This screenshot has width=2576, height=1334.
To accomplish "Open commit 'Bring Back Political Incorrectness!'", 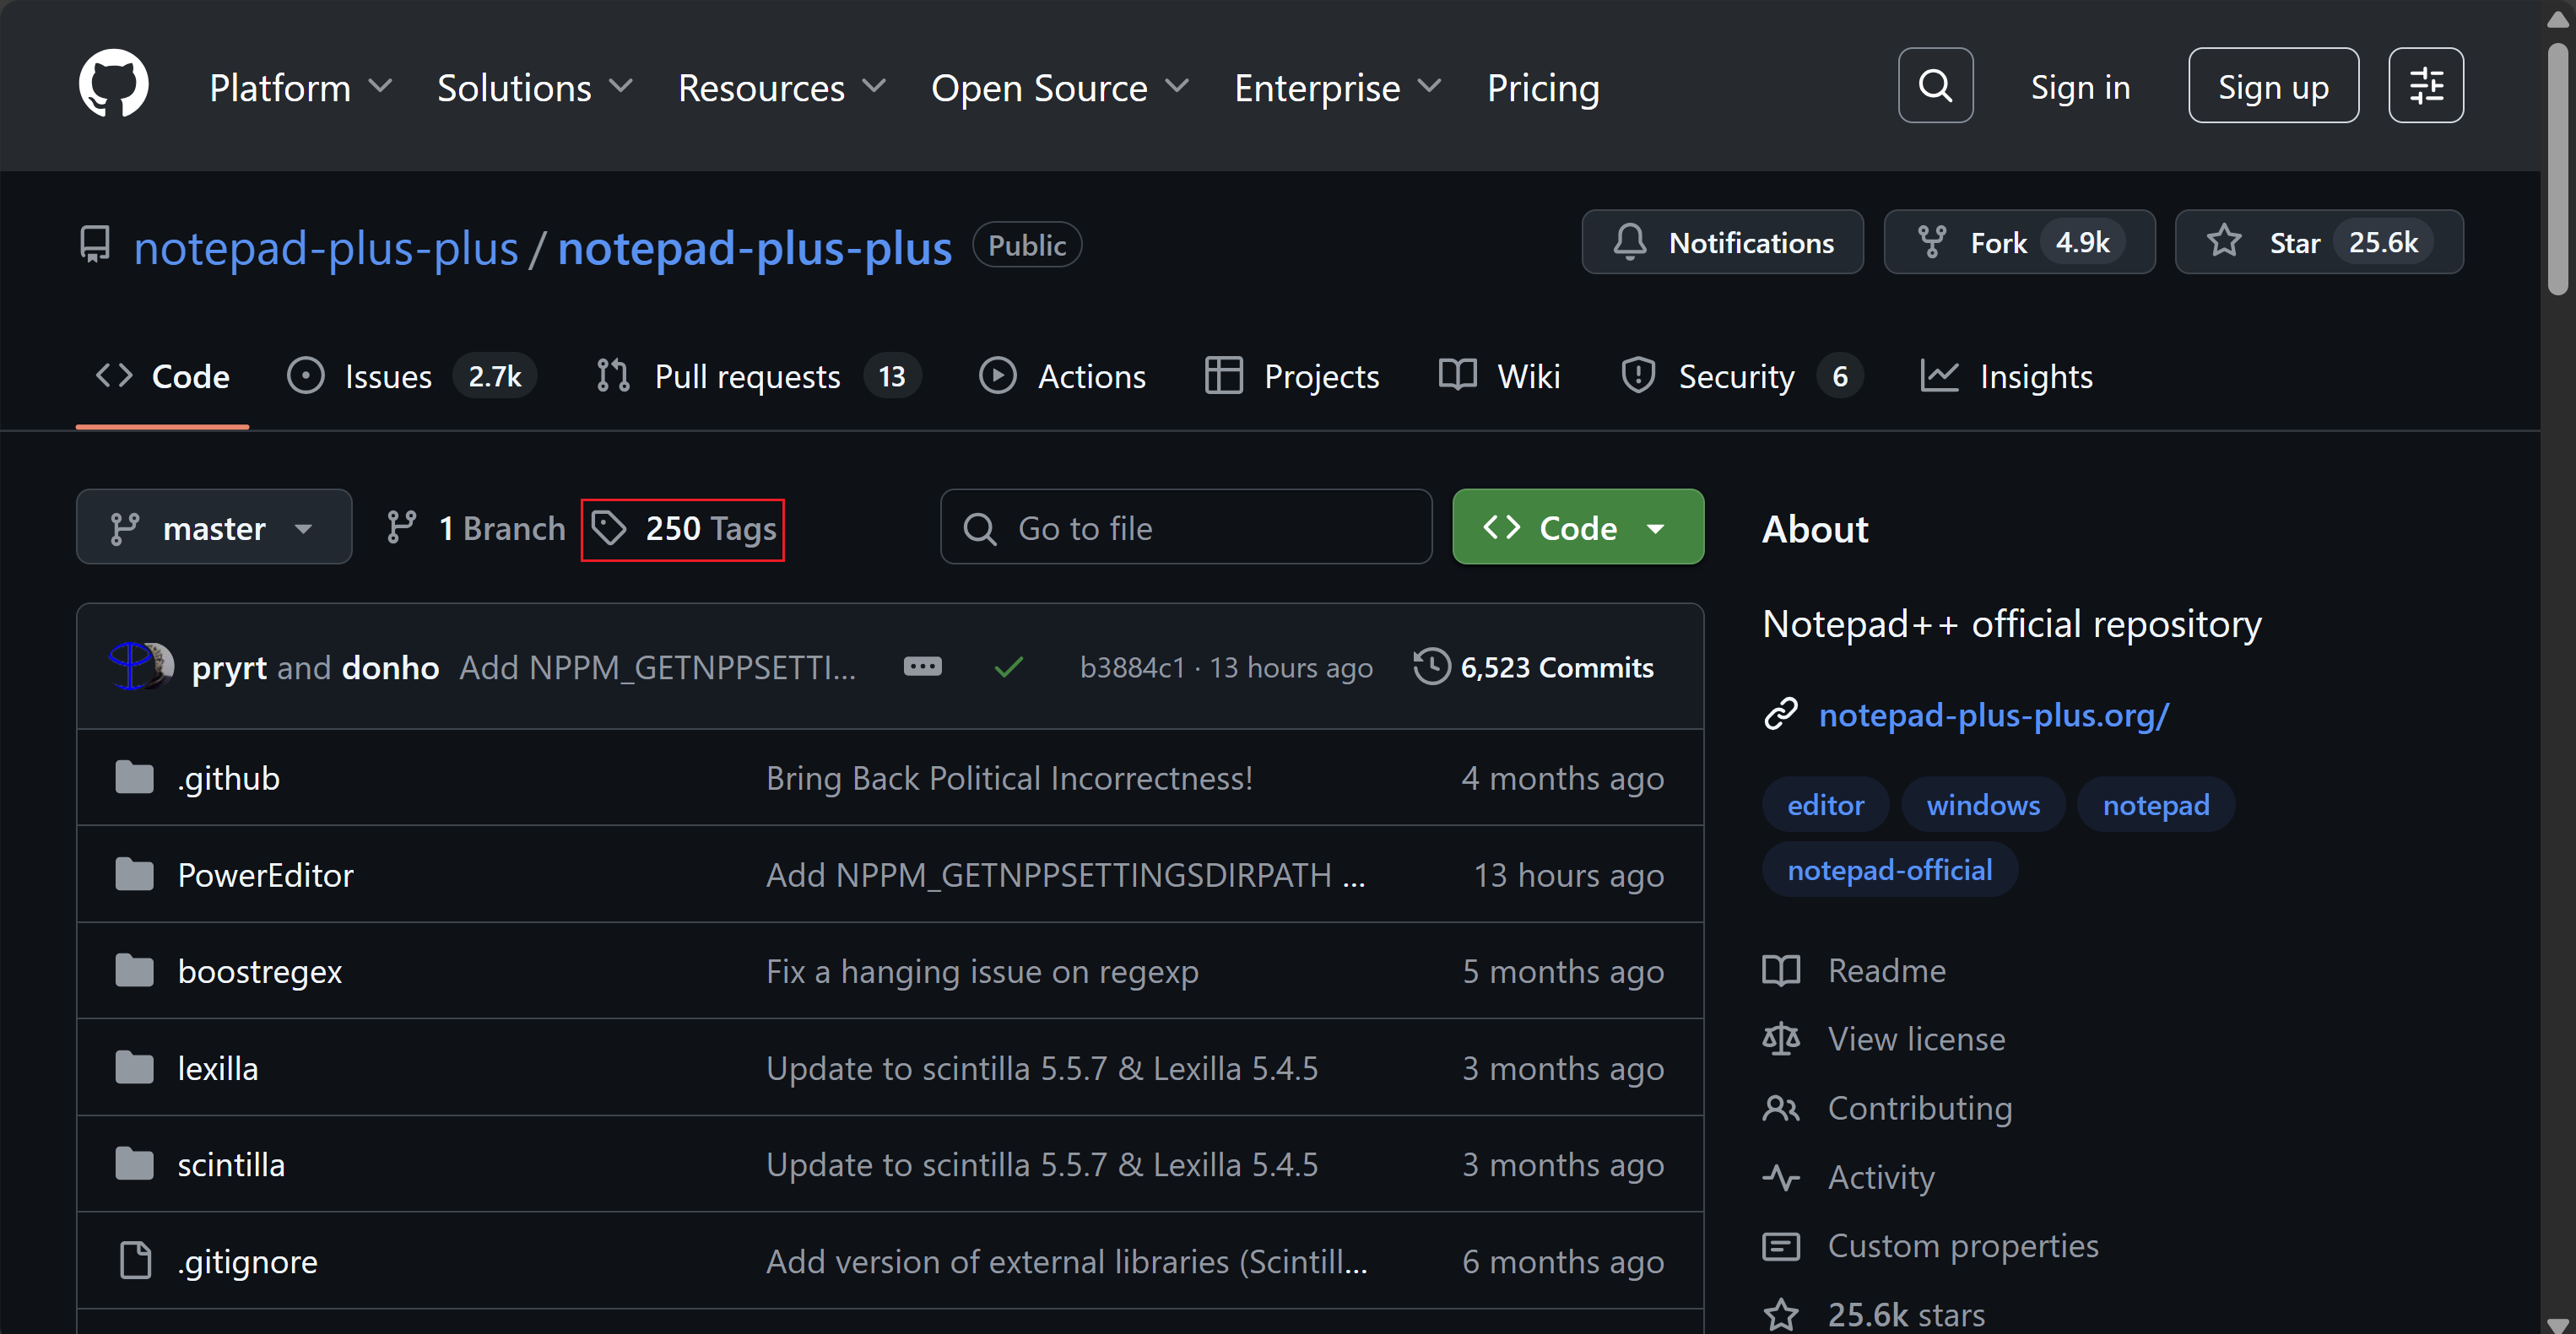I will 1009,778.
